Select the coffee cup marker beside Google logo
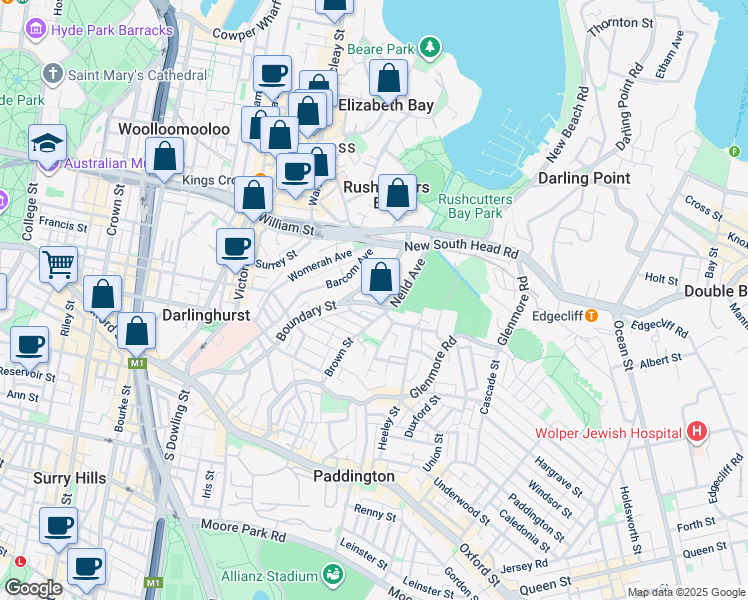Viewport: 748px width, 600px height. tap(86, 568)
